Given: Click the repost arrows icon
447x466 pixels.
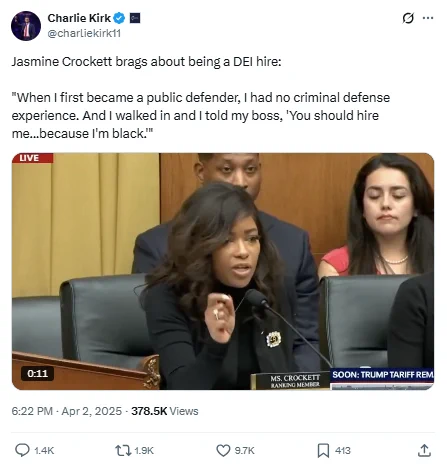Looking at the screenshot, I should (123, 451).
